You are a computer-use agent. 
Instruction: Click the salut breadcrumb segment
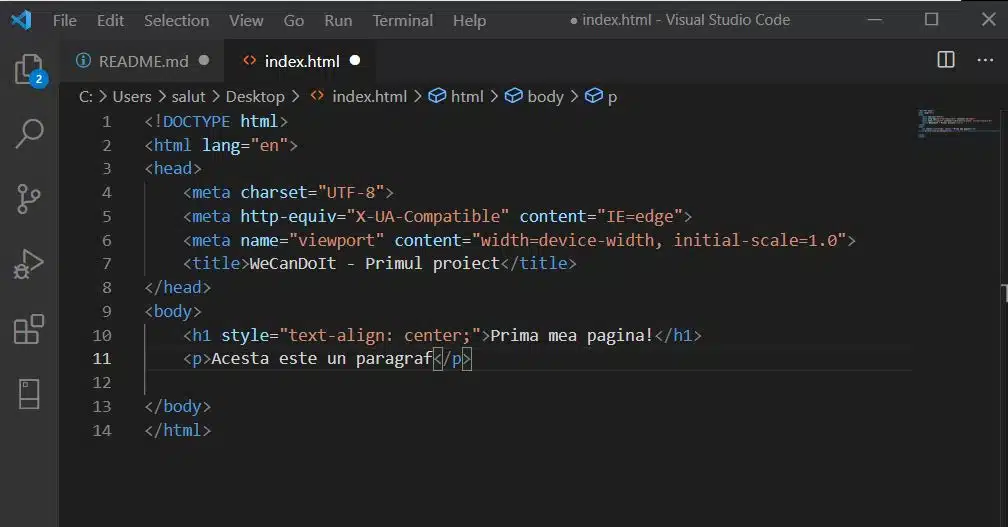(188, 96)
